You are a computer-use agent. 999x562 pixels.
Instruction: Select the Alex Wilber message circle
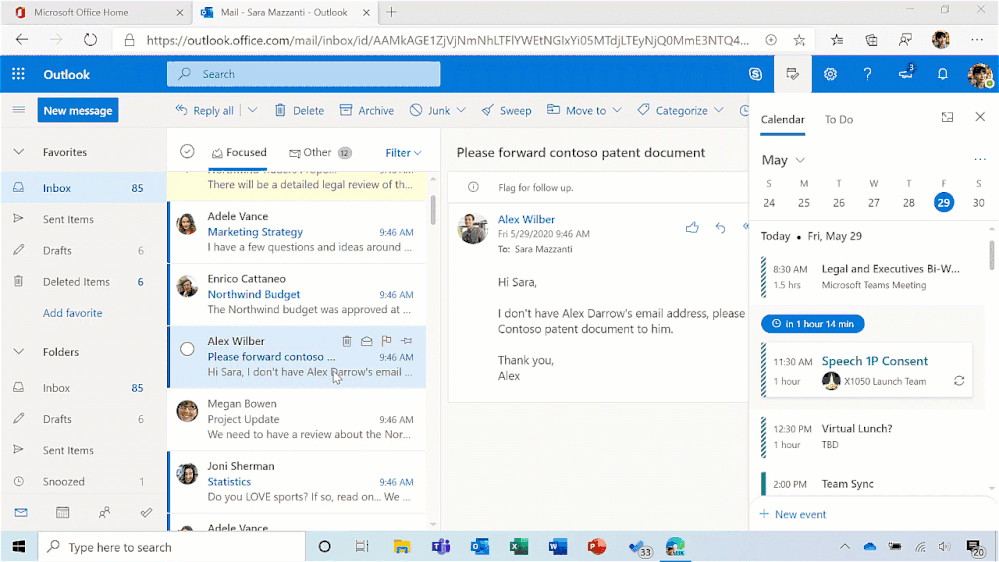click(187, 349)
